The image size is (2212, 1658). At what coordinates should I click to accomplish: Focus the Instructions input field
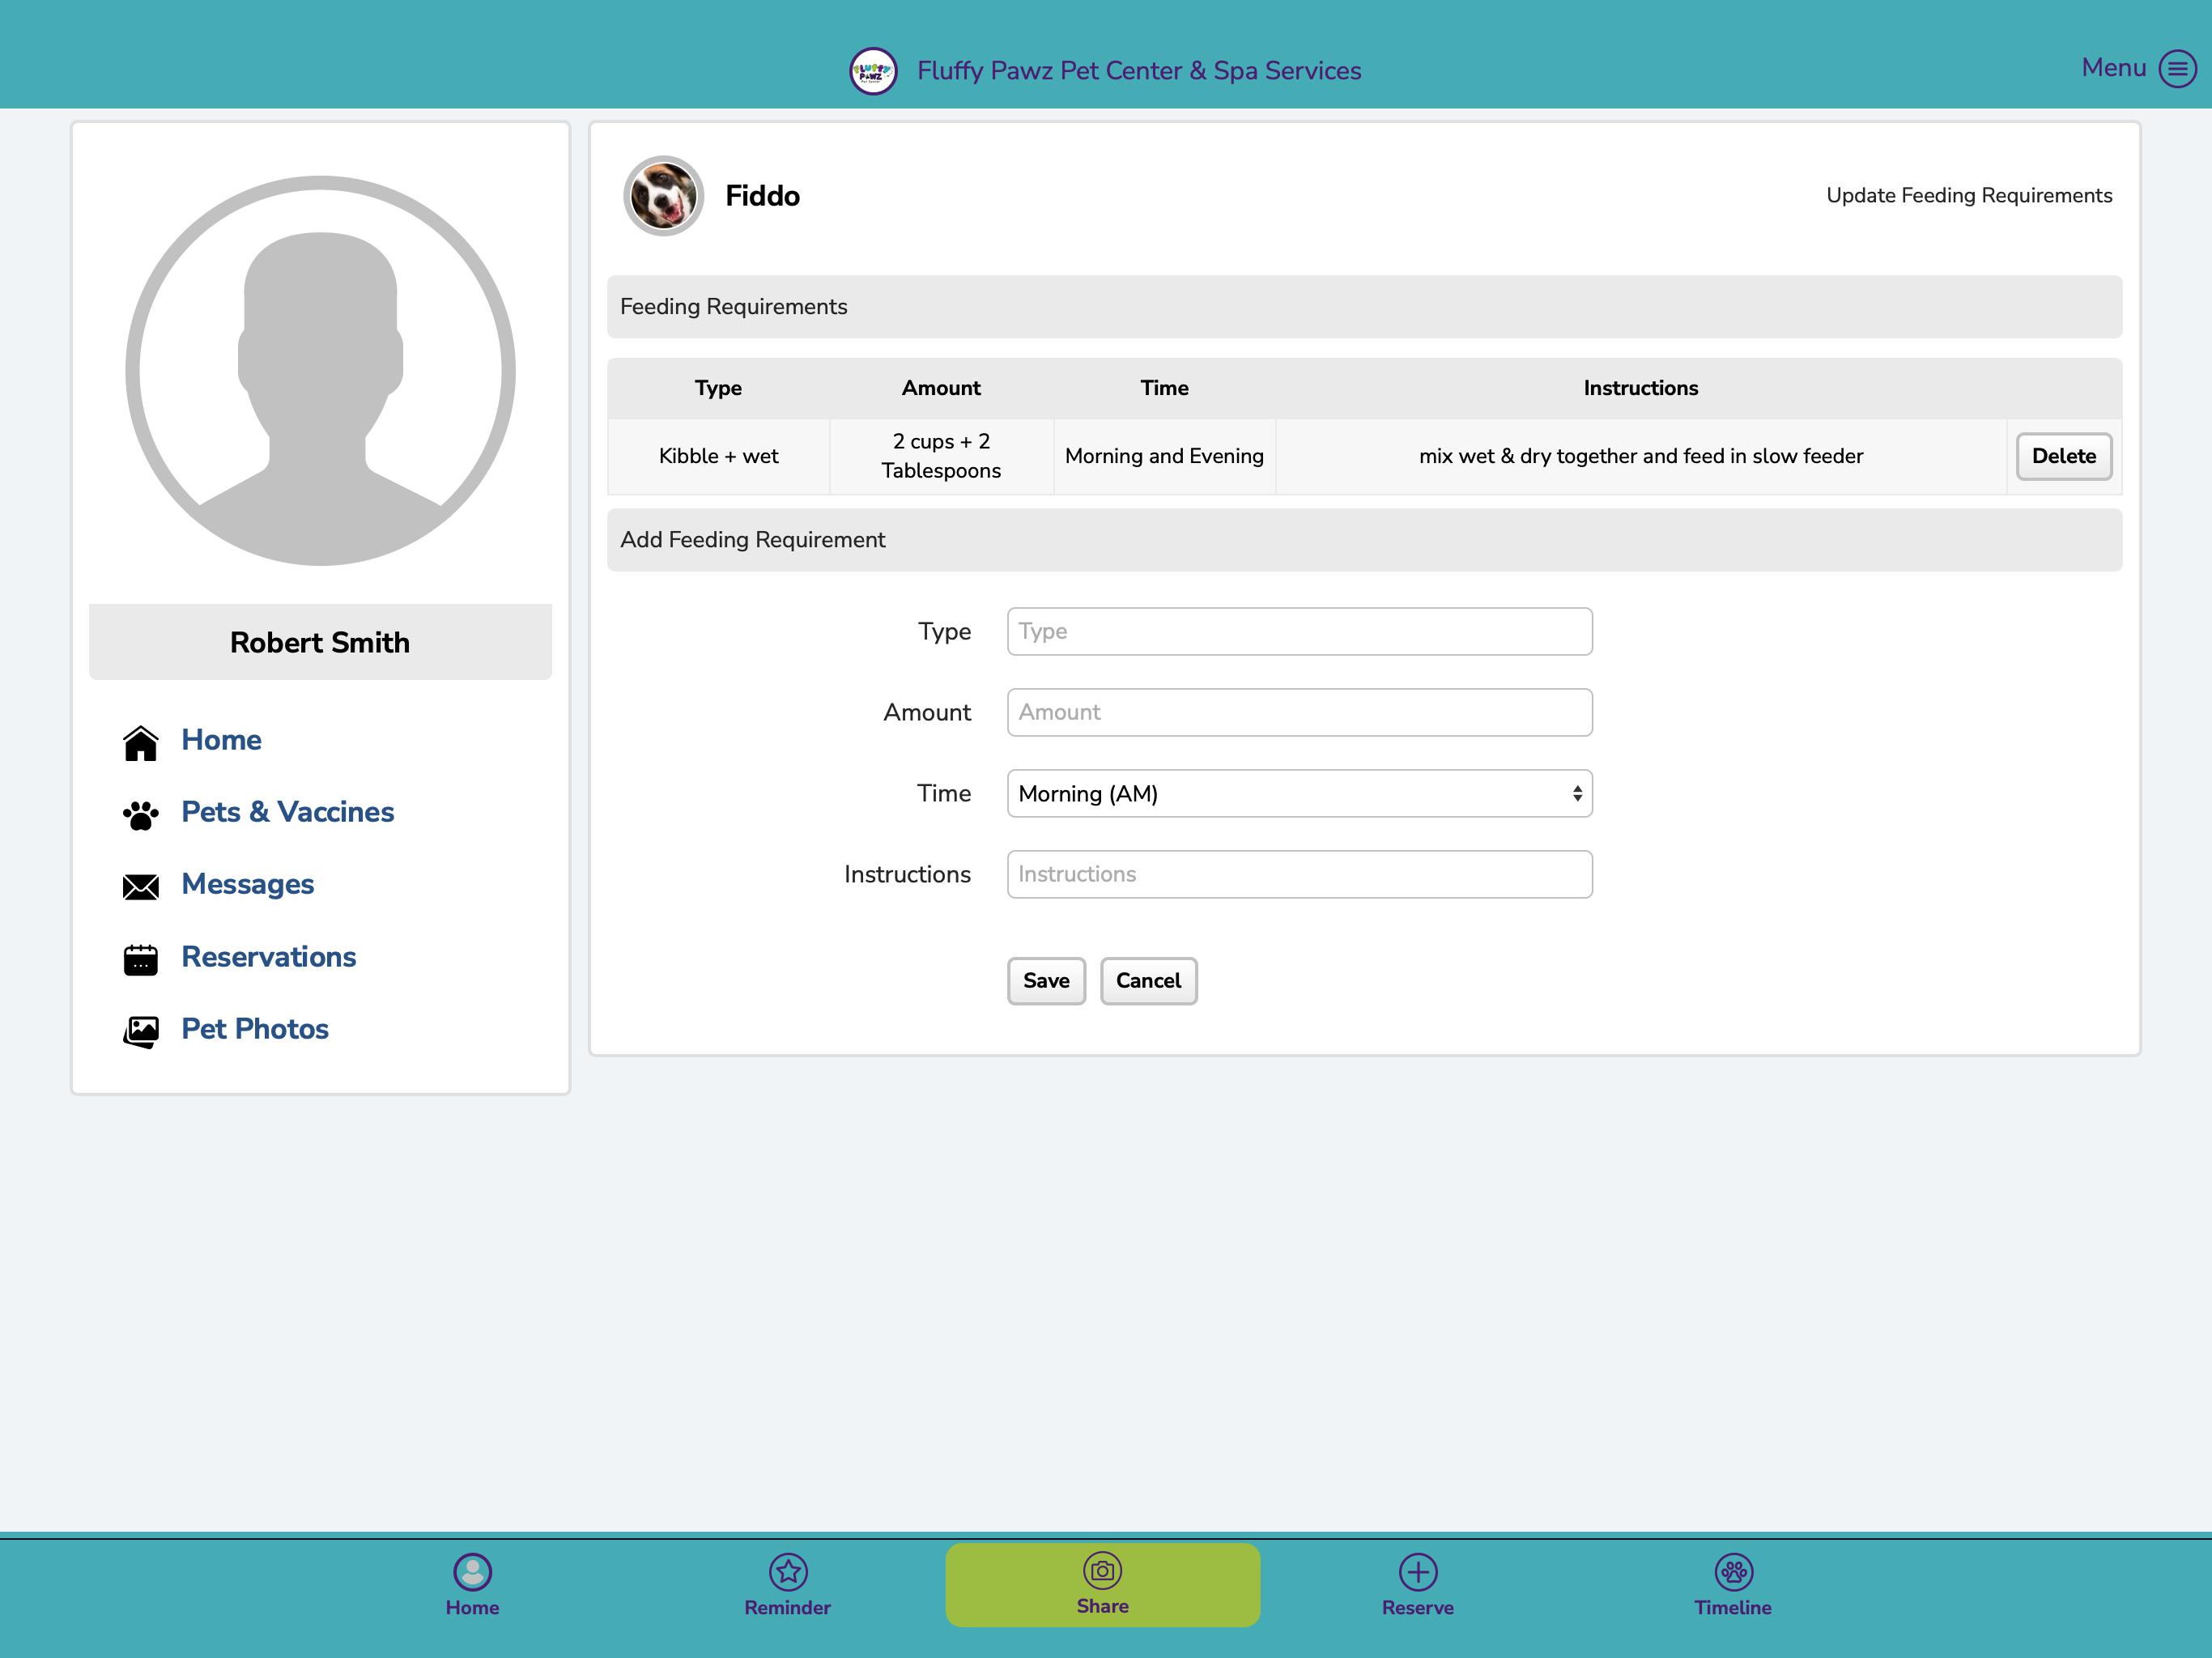tap(1299, 874)
